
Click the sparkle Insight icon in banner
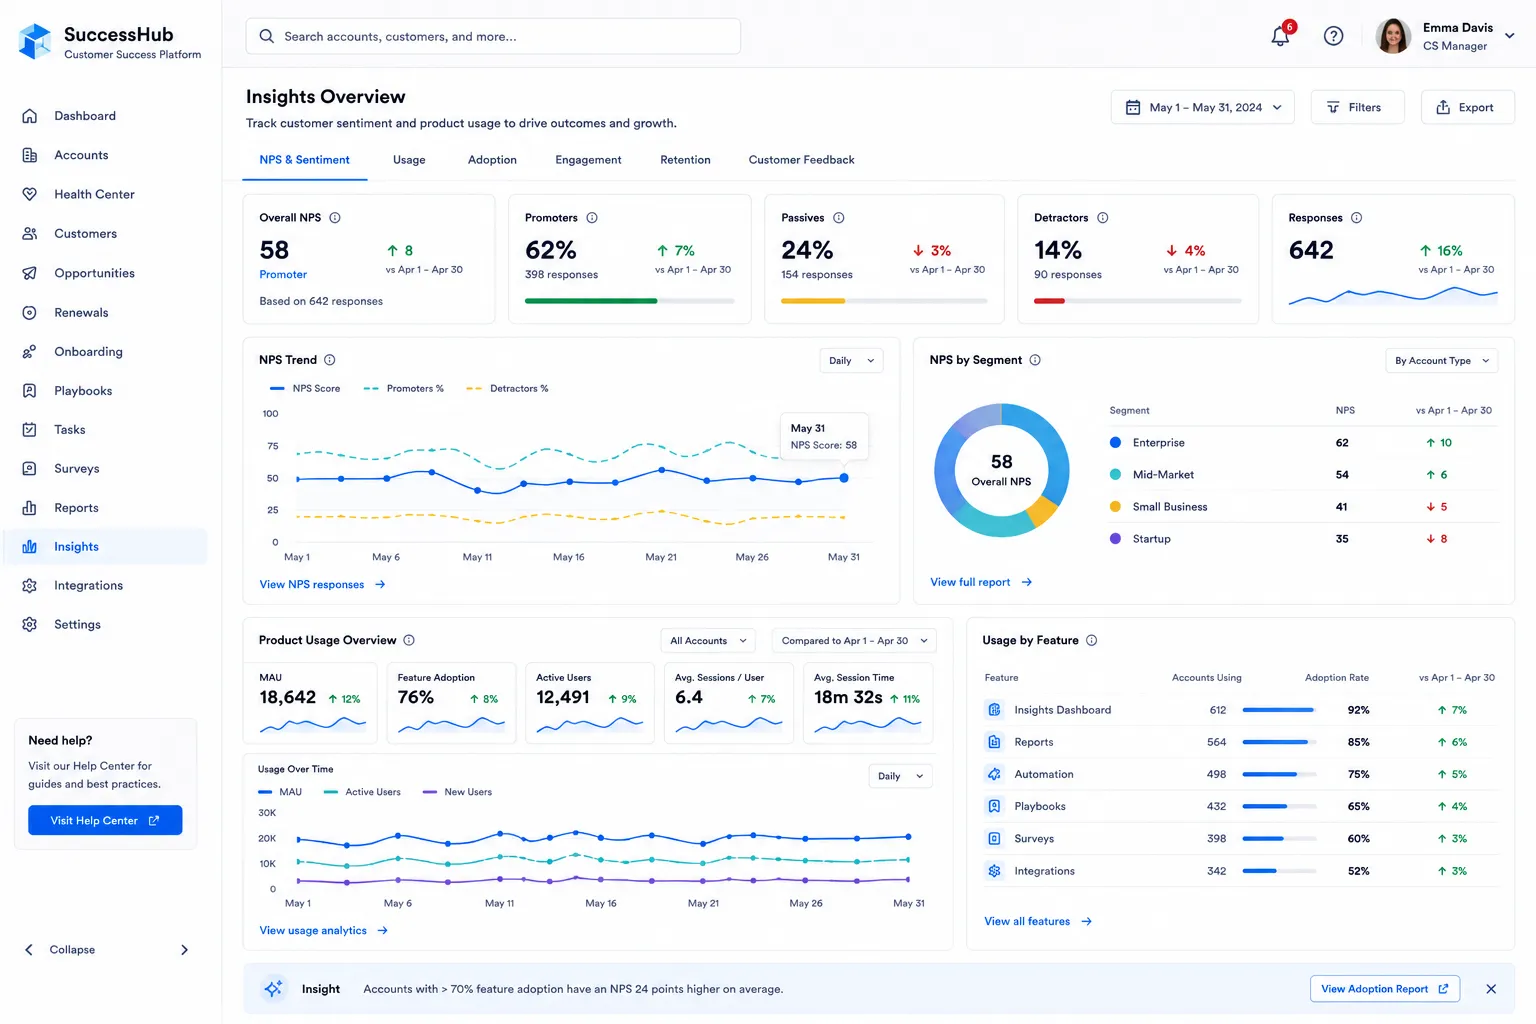tap(273, 989)
